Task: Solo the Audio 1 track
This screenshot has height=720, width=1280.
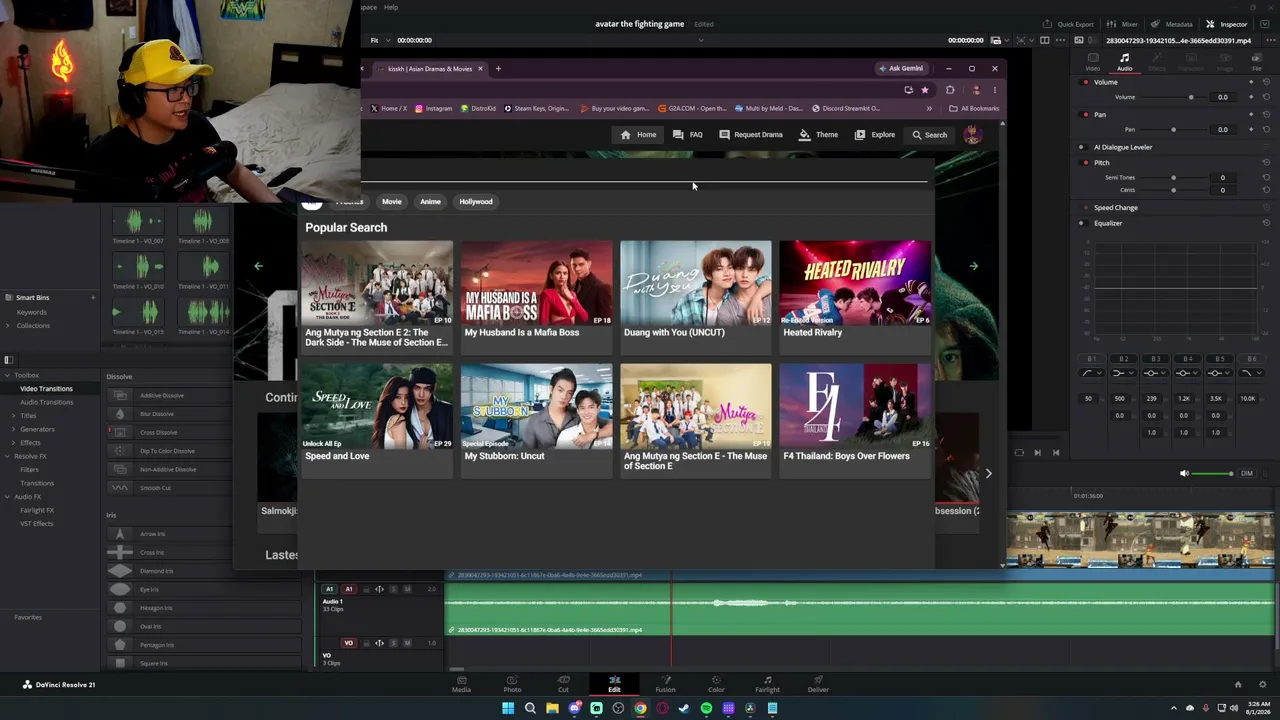Action: (393, 589)
